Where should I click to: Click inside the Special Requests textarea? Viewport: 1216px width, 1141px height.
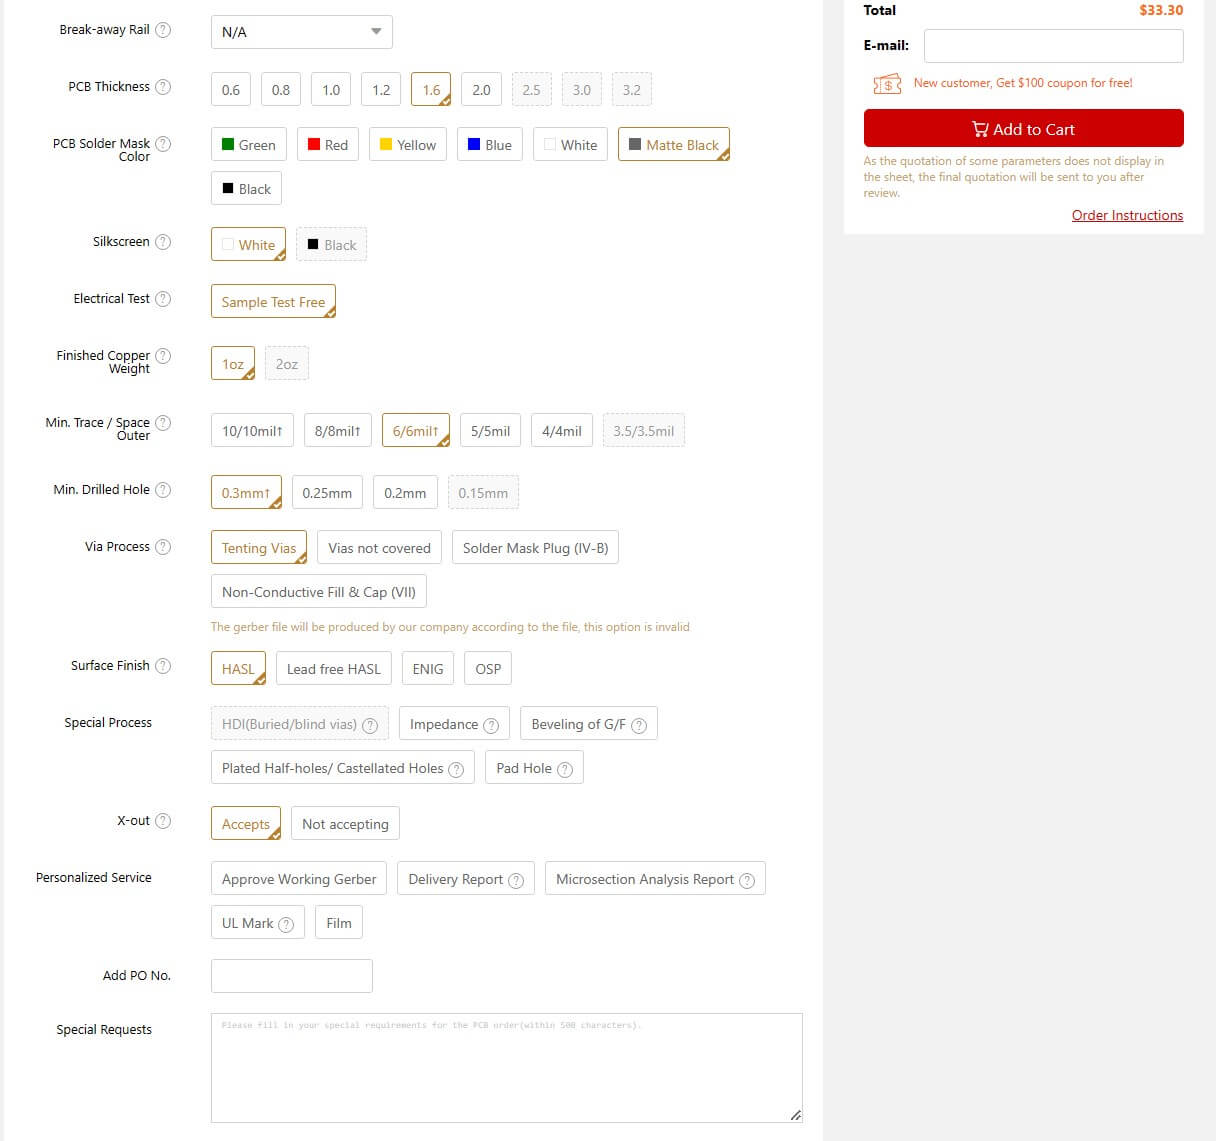tap(506, 1067)
